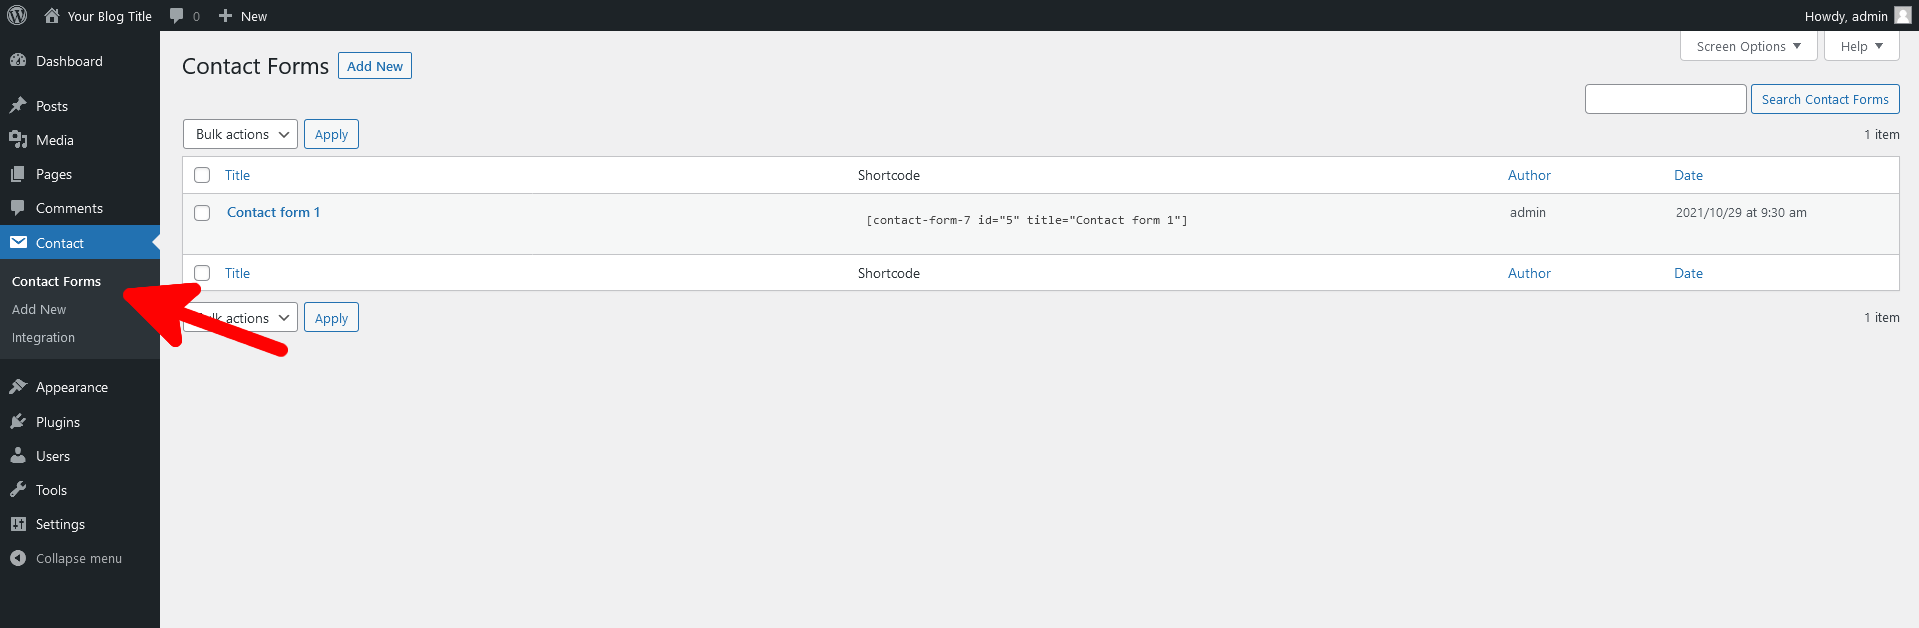Sort by Author in the table footer

(1529, 273)
